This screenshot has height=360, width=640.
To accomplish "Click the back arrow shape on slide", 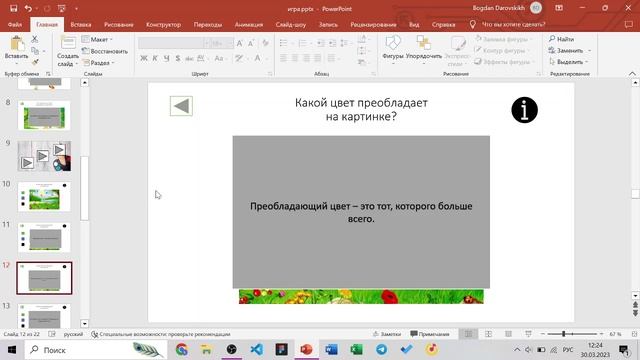I will point(181,106).
